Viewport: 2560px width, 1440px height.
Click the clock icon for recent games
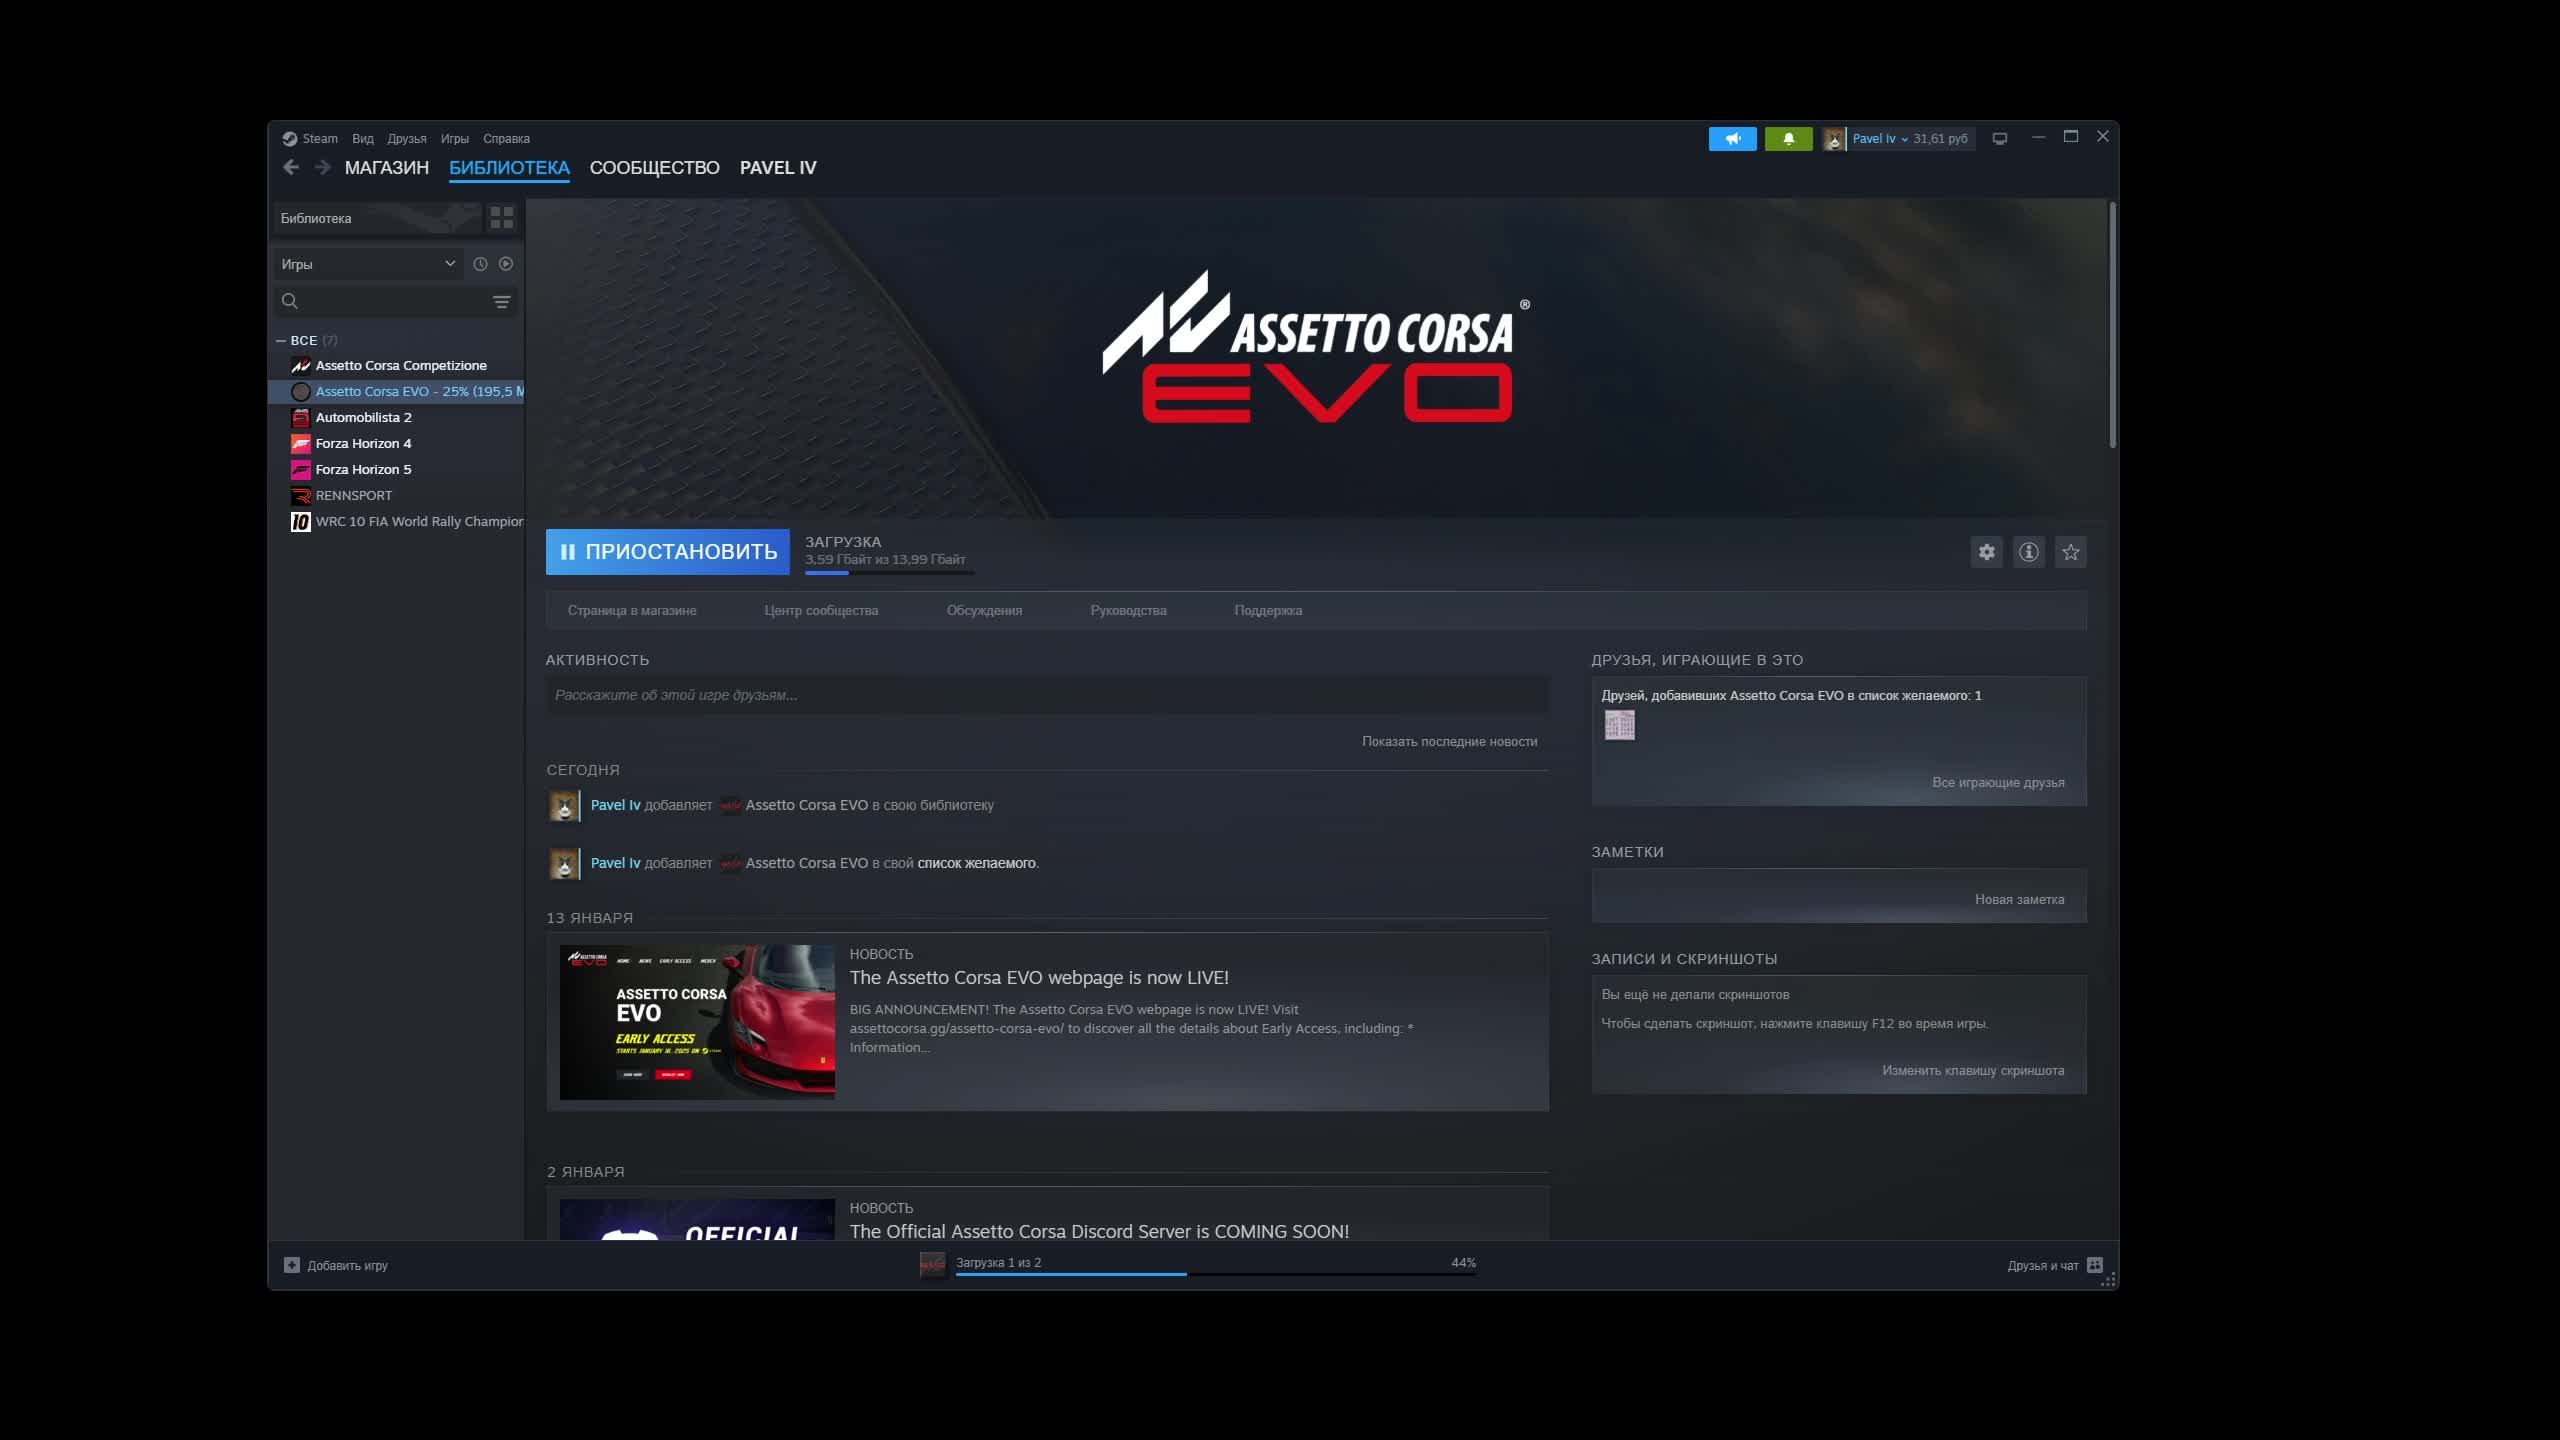[x=480, y=264]
